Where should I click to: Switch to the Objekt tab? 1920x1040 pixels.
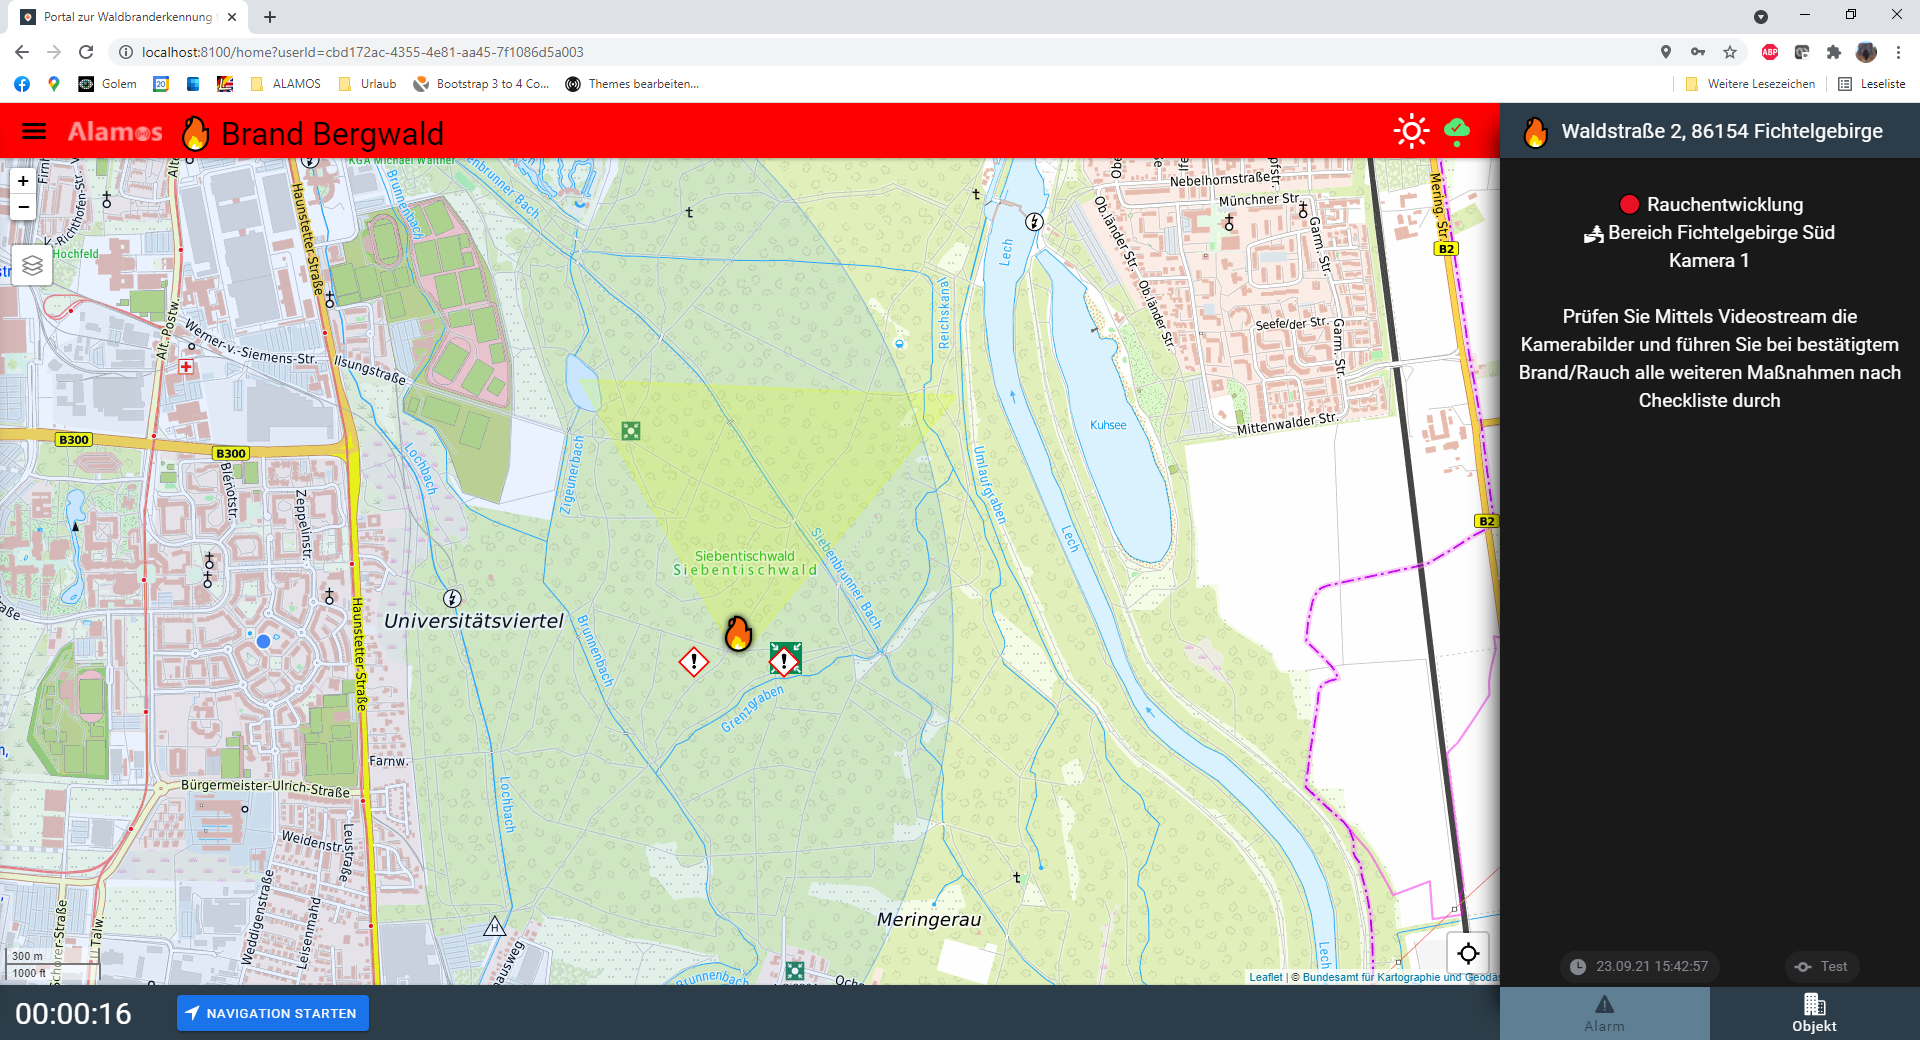click(x=1814, y=1013)
